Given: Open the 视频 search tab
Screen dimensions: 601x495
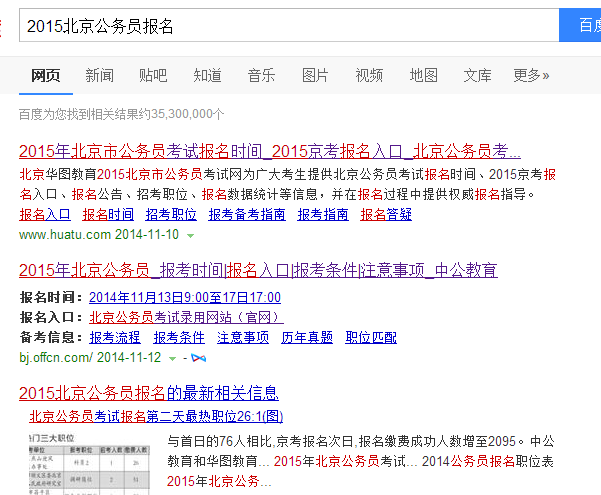Looking at the screenshot, I should [x=369, y=75].
